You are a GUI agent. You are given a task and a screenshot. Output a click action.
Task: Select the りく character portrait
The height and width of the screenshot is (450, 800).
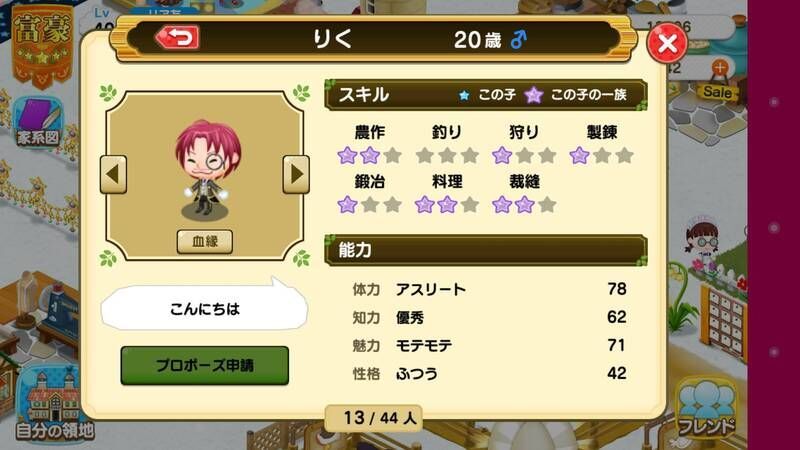click(x=205, y=169)
